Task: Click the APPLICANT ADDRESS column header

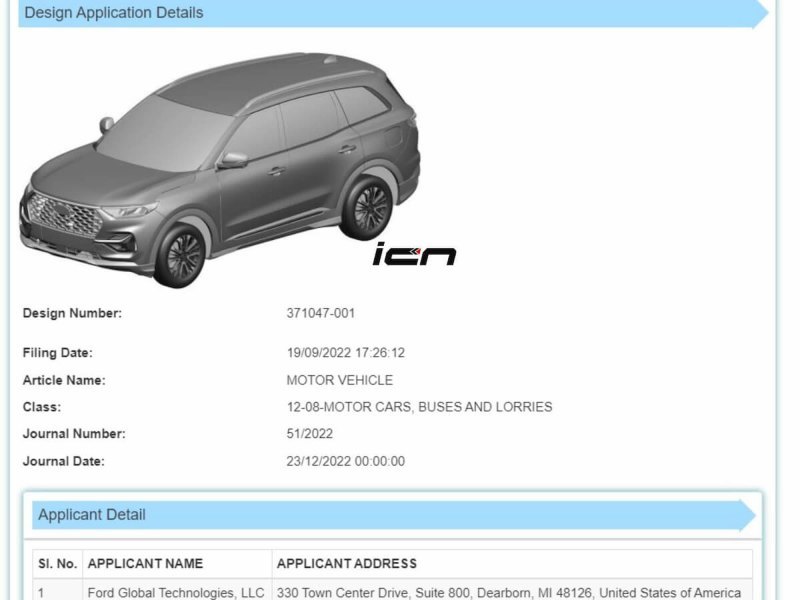Action: (512, 564)
